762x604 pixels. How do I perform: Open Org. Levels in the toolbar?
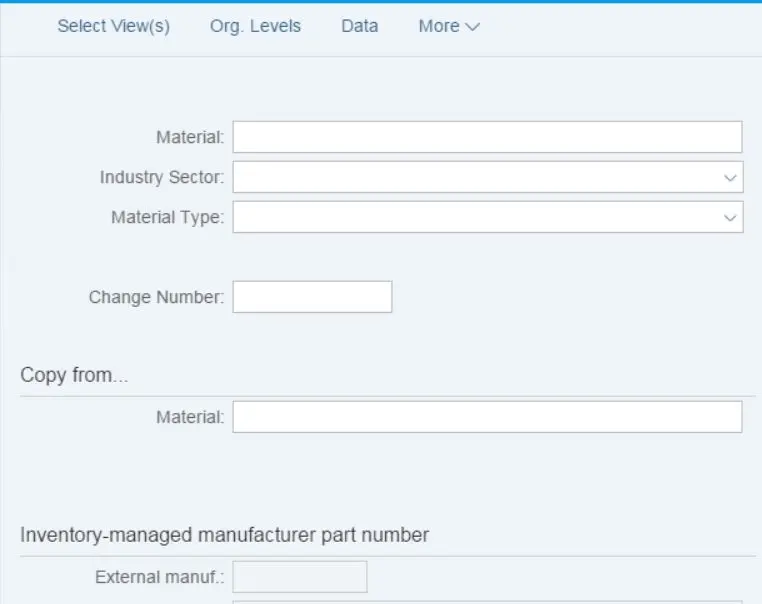click(255, 26)
